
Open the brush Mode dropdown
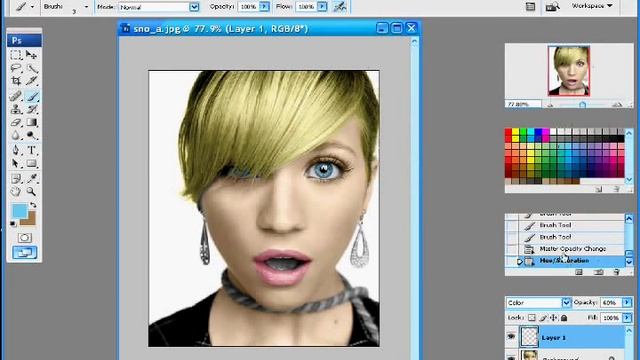pyautogui.click(x=194, y=7)
